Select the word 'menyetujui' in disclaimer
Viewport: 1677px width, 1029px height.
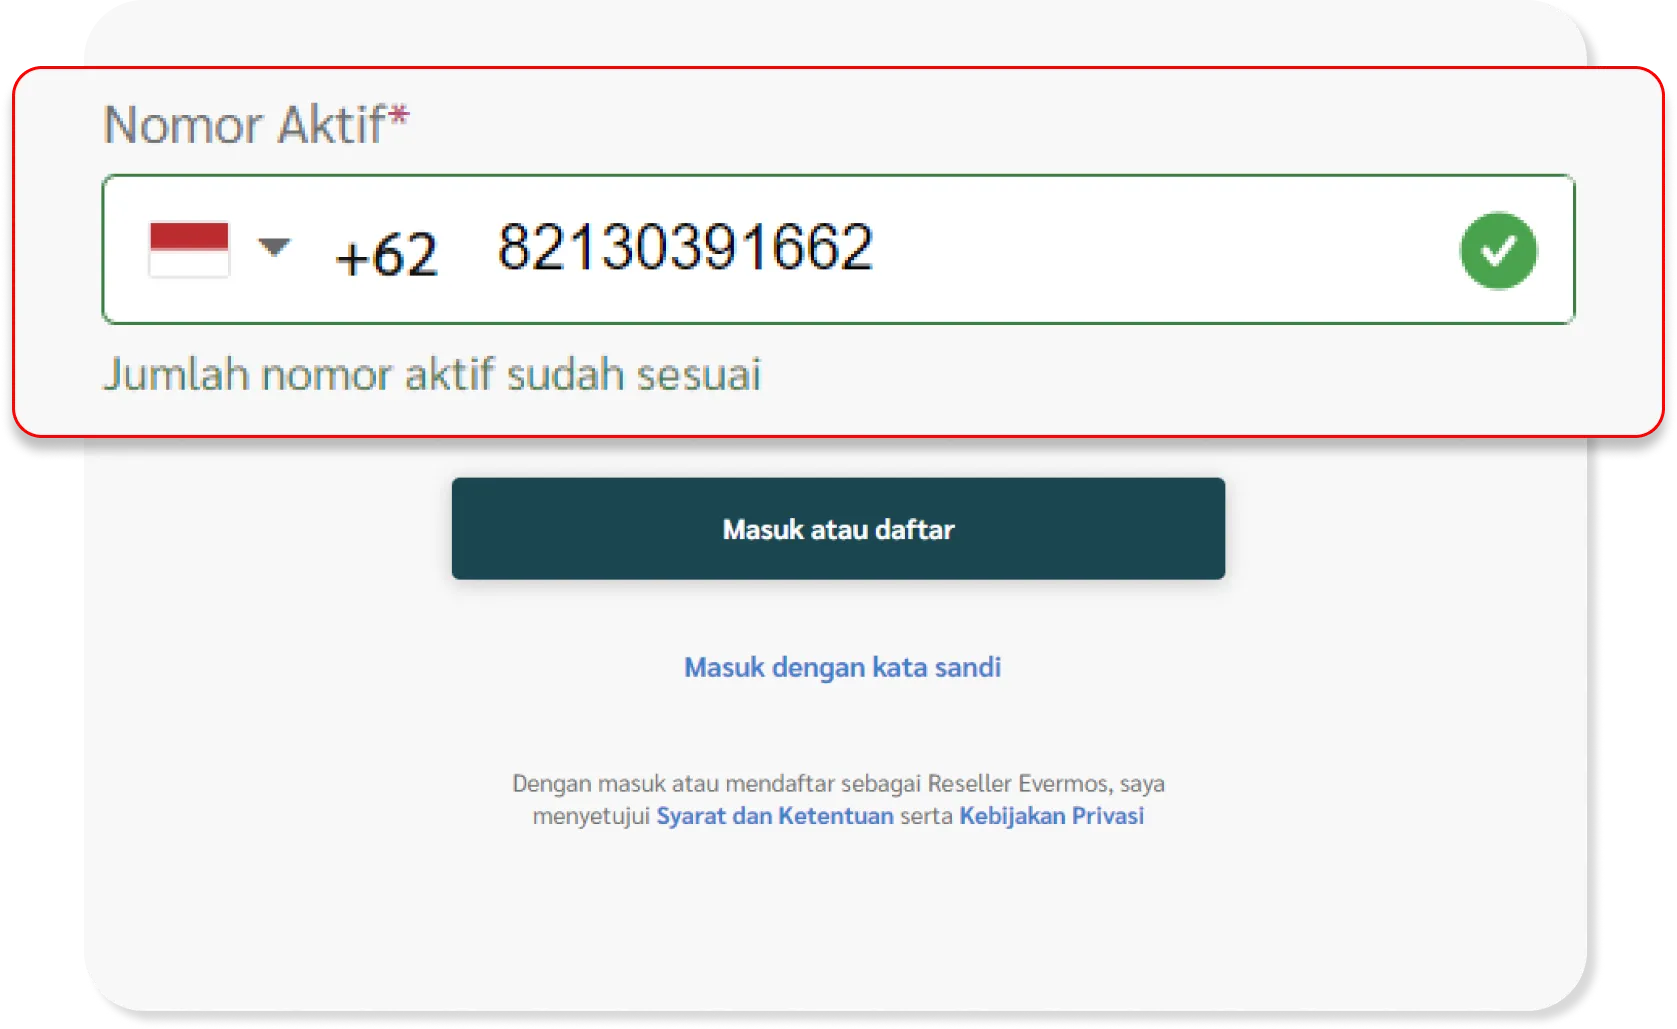pos(591,816)
